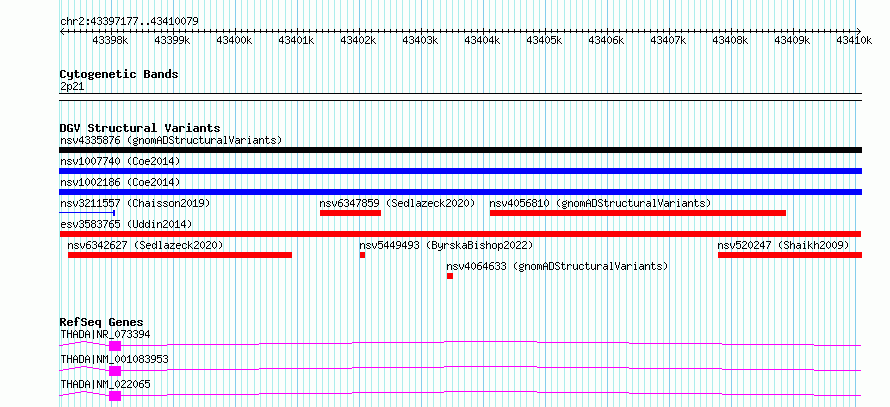Click the 43404k ruler tick label

(482, 40)
